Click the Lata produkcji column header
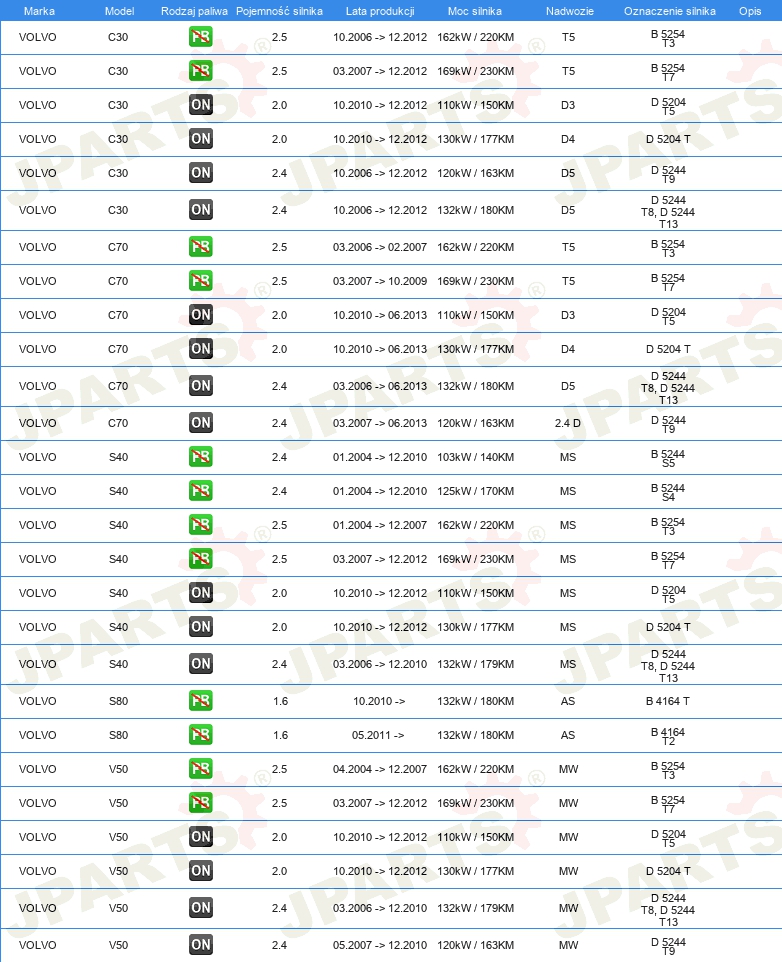 coord(380,11)
